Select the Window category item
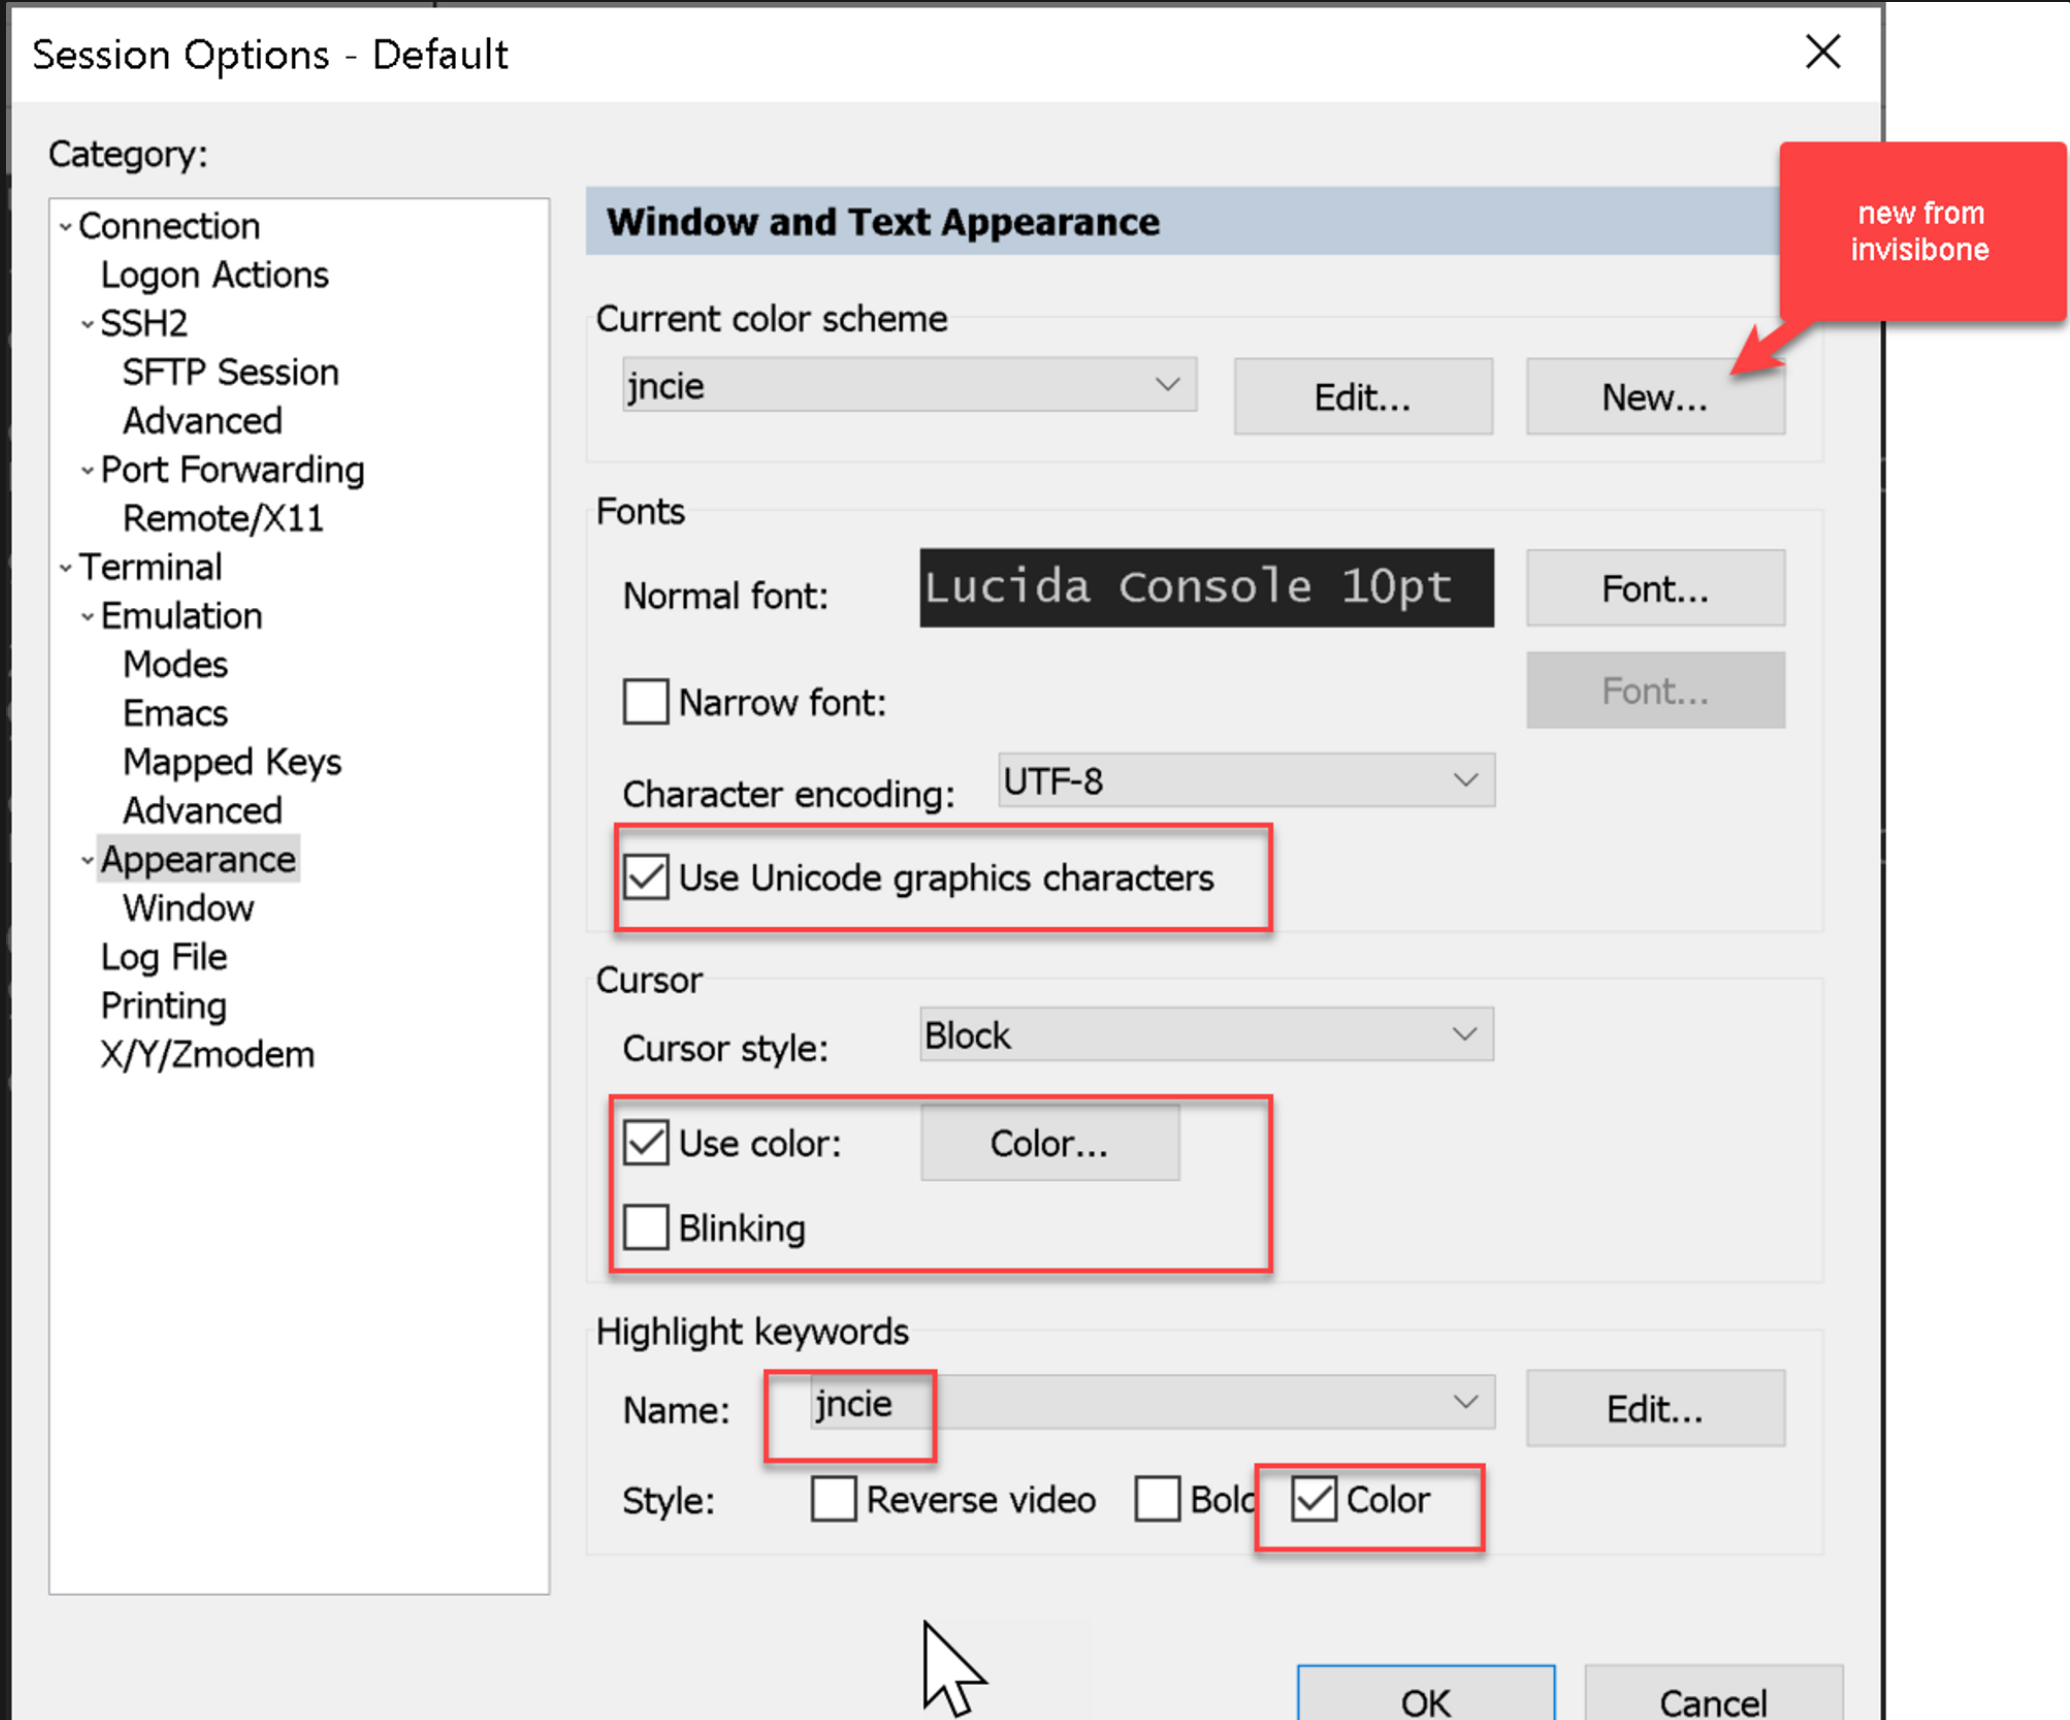 point(188,909)
